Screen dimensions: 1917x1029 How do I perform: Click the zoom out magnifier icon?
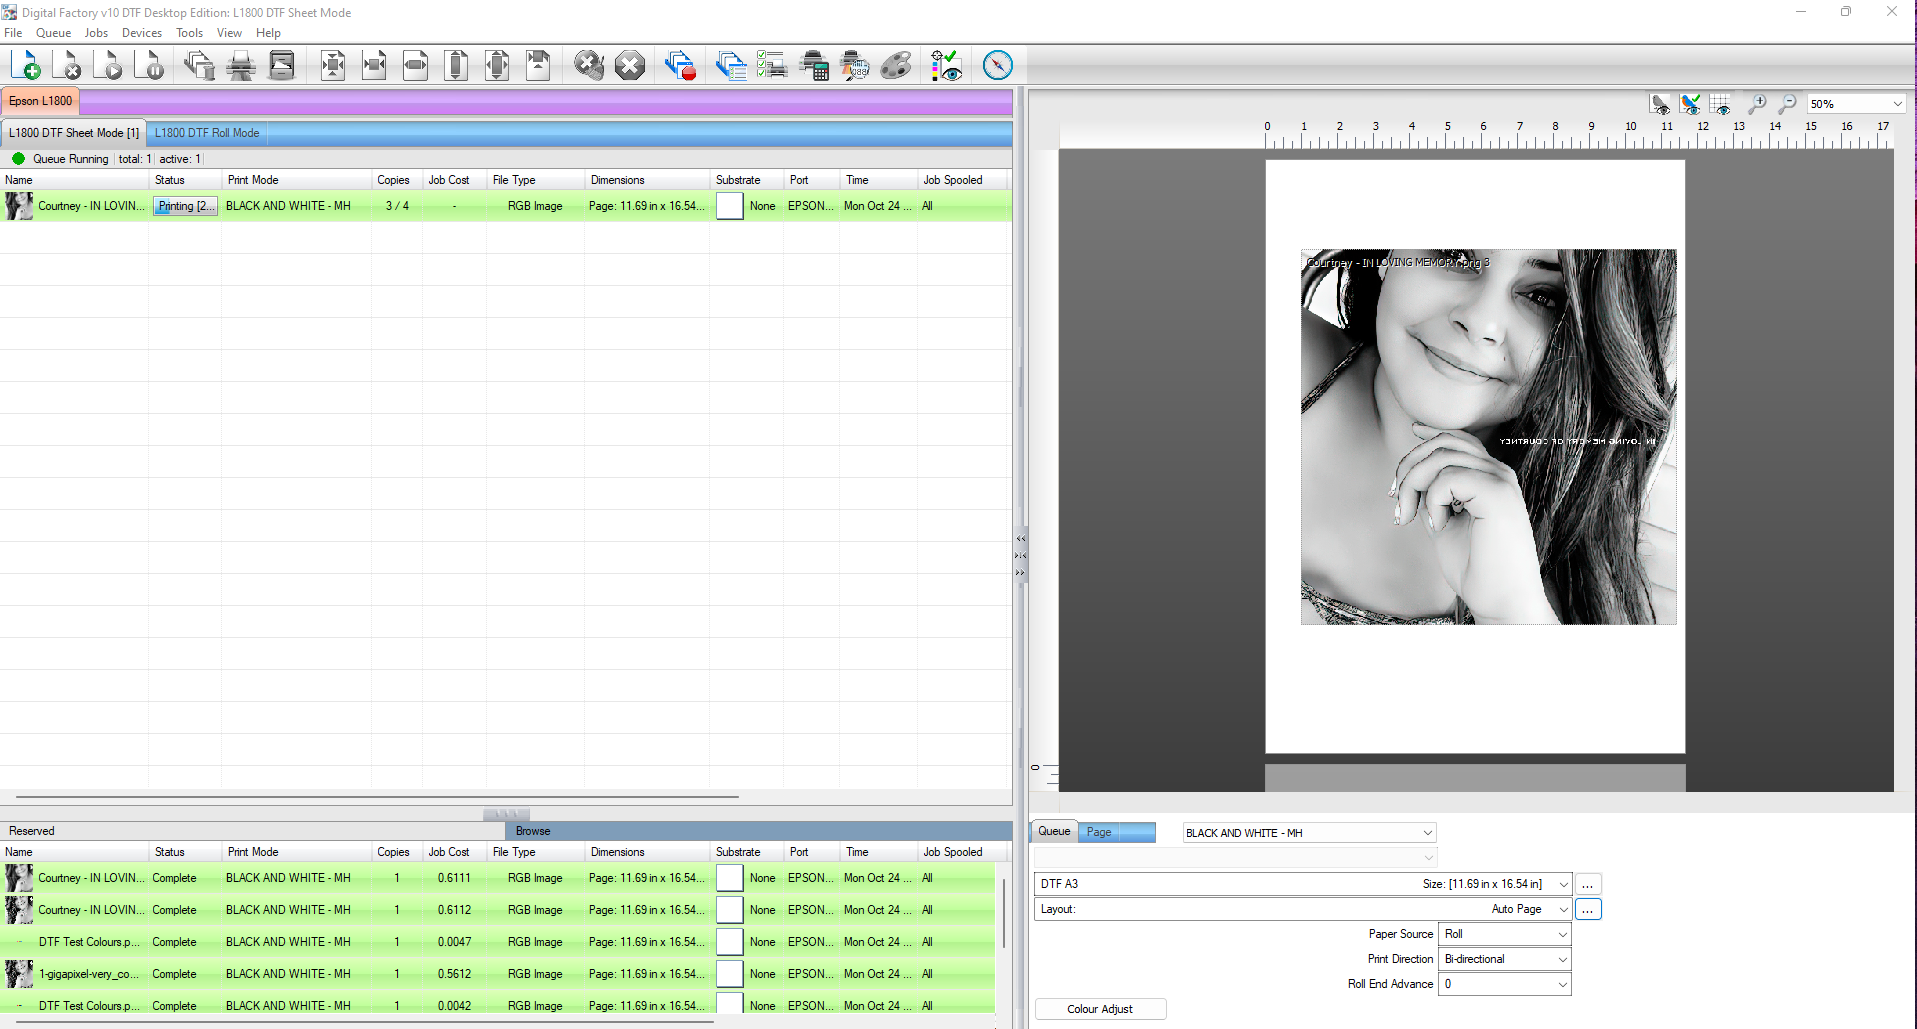[1787, 104]
